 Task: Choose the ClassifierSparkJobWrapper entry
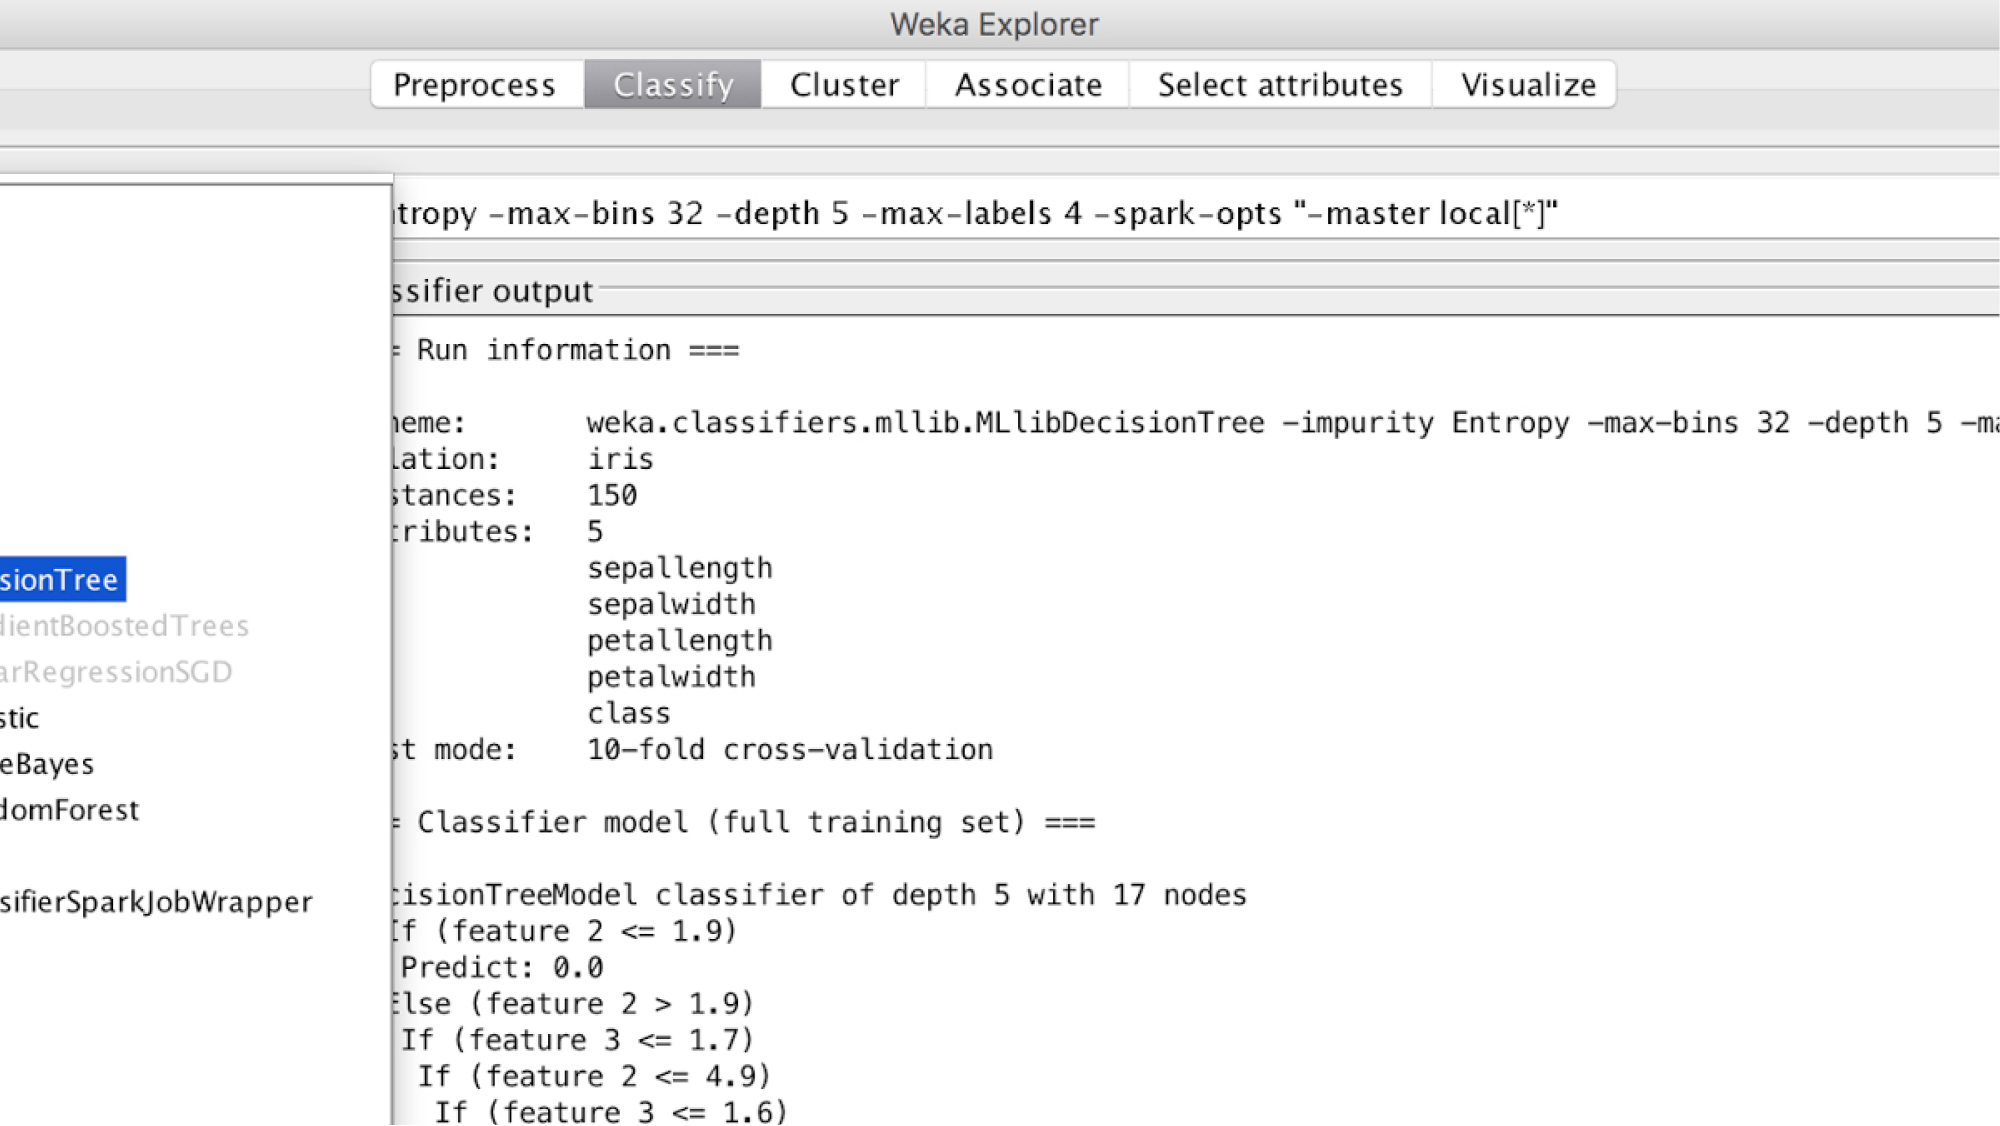point(156,902)
